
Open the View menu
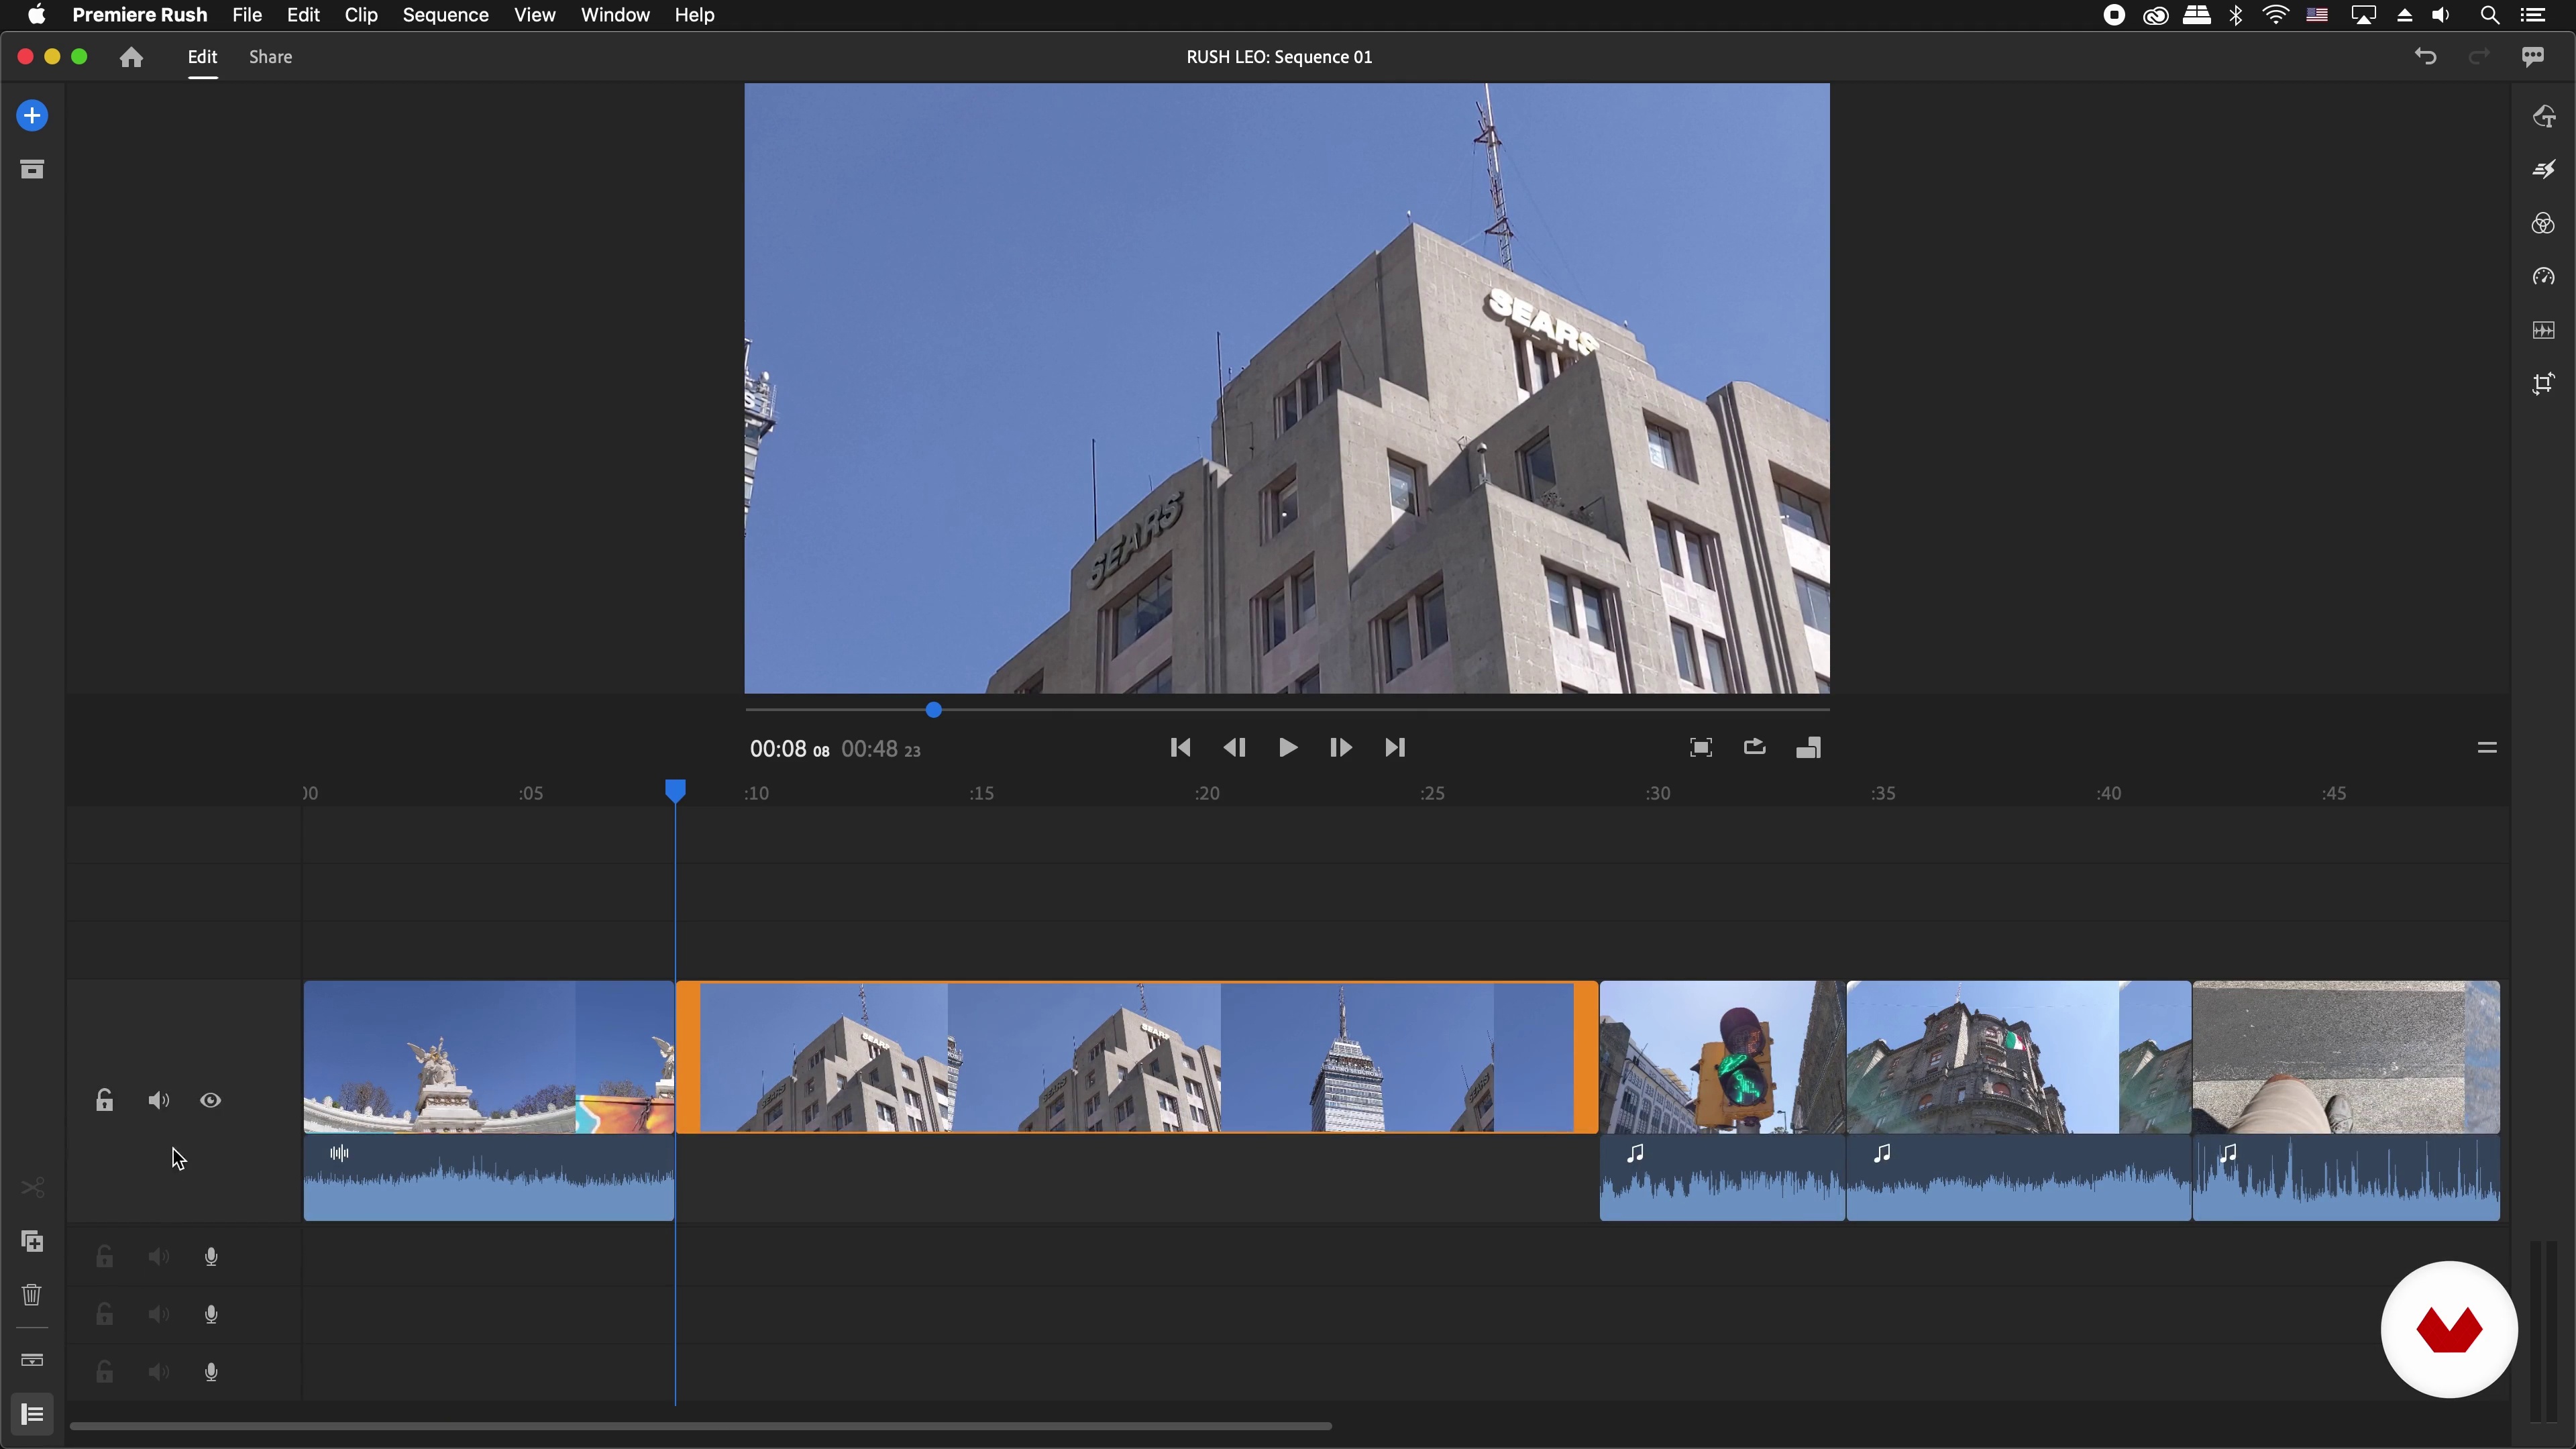(x=535, y=15)
